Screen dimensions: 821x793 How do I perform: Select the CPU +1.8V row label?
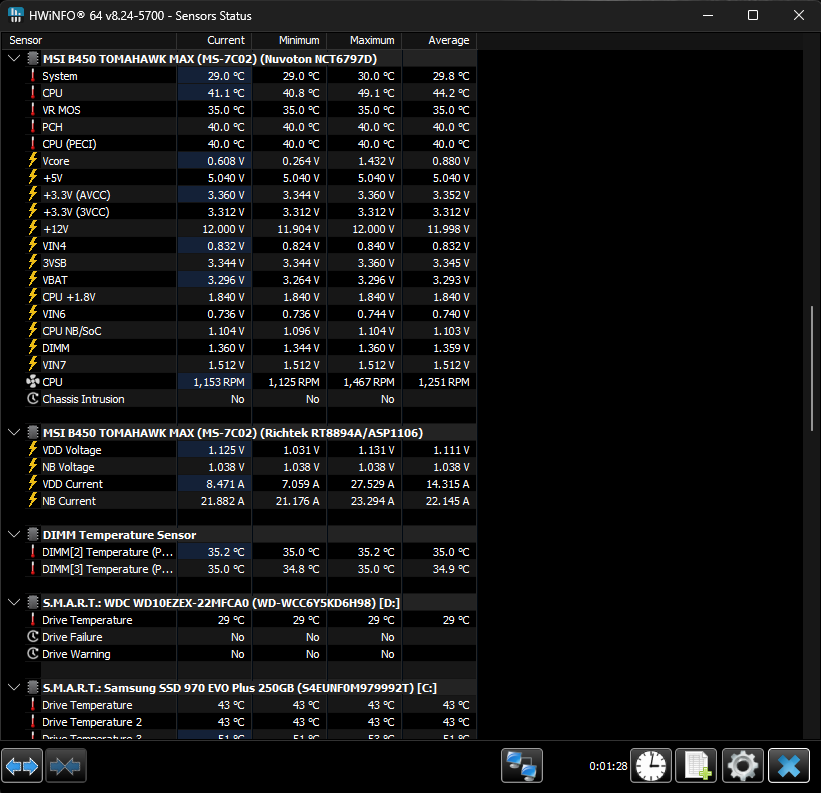point(69,297)
